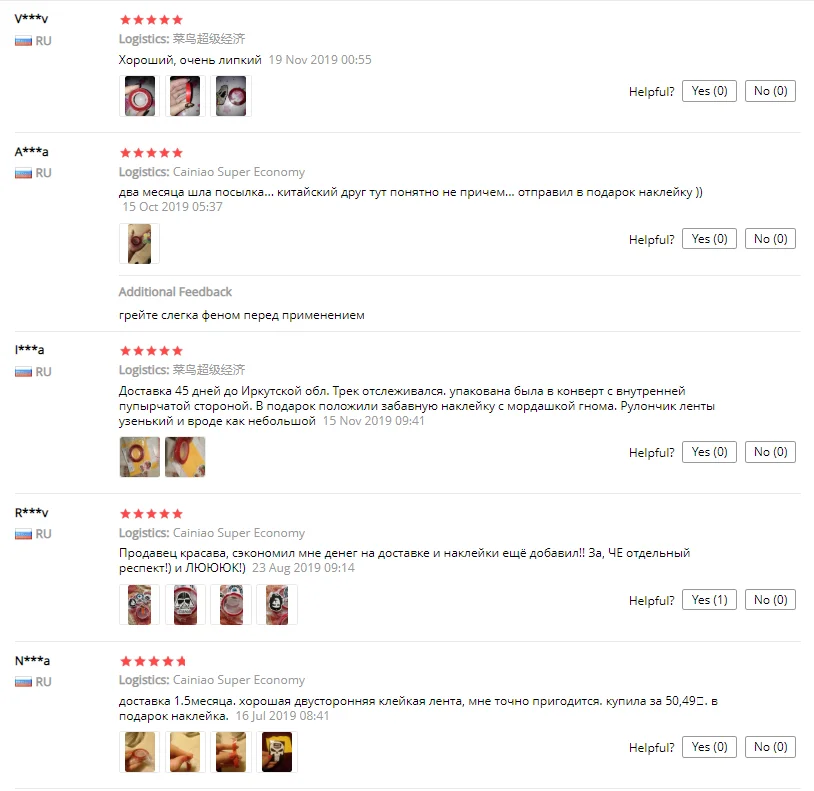This screenshot has width=814, height=791.
Task: Click the five-star rating on R***v's review
Action: click(x=151, y=514)
